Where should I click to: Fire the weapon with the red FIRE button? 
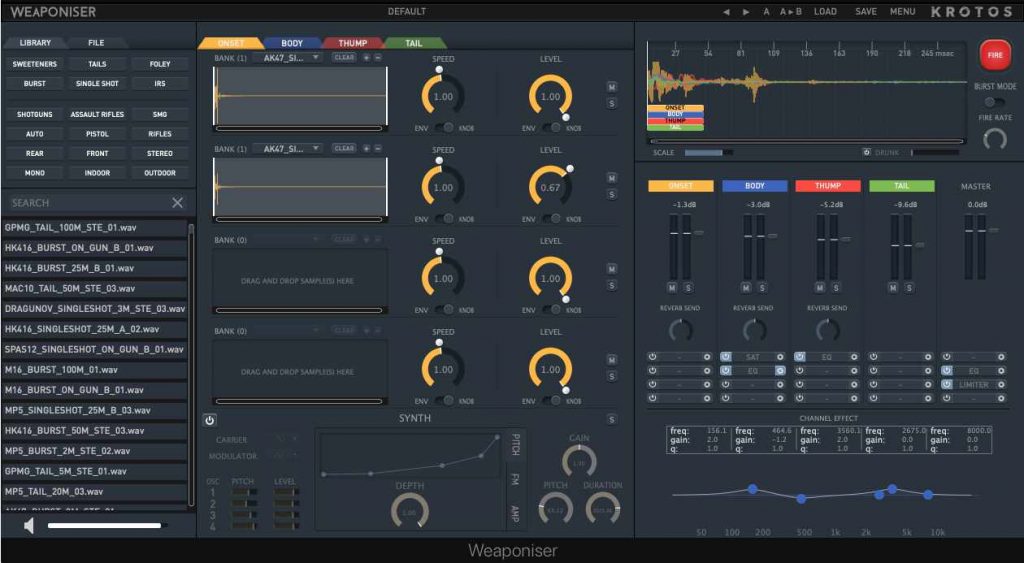[994, 55]
